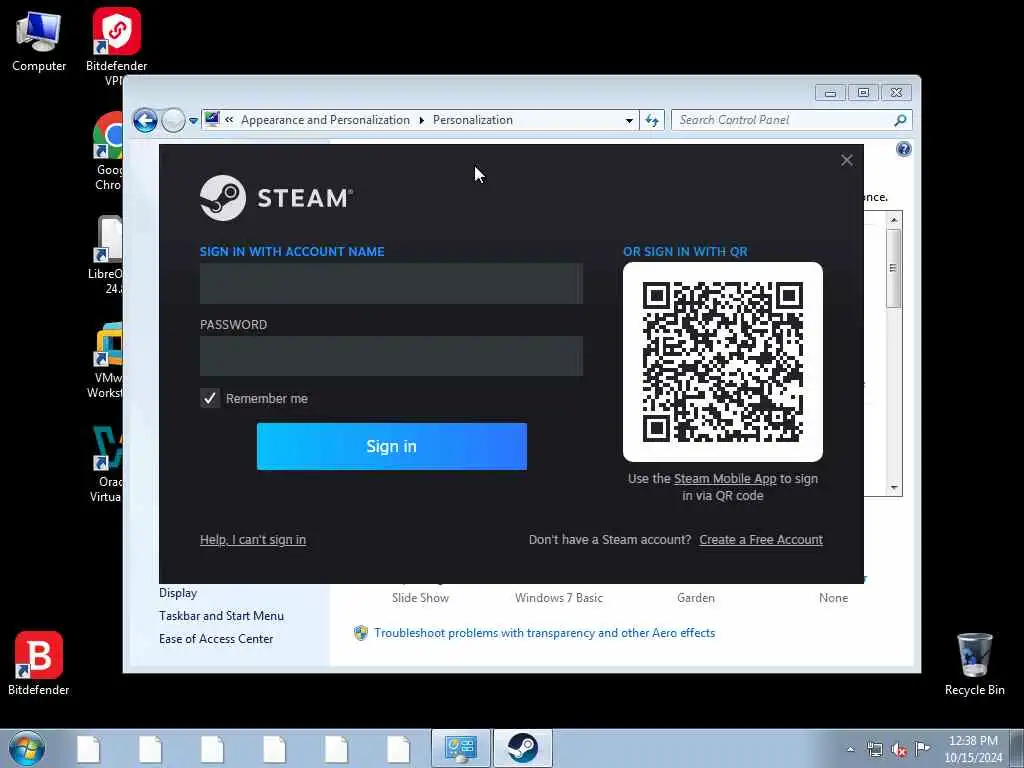The width and height of the screenshot is (1024, 768).
Task: Select the Bitdefender VPN desktop icon
Action: pos(116,46)
